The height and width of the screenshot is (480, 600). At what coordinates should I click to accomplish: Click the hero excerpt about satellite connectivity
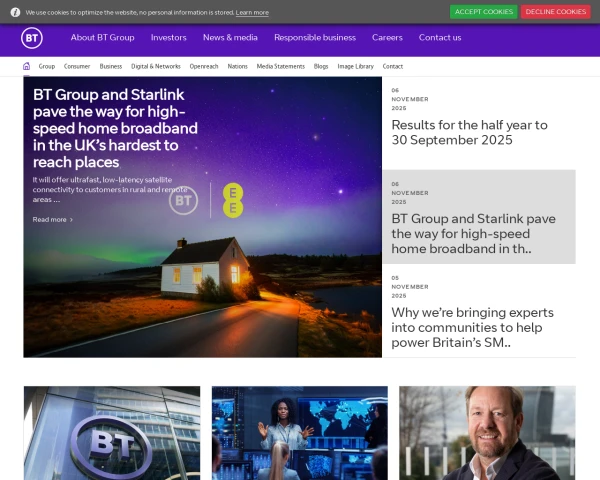point(110,189)
